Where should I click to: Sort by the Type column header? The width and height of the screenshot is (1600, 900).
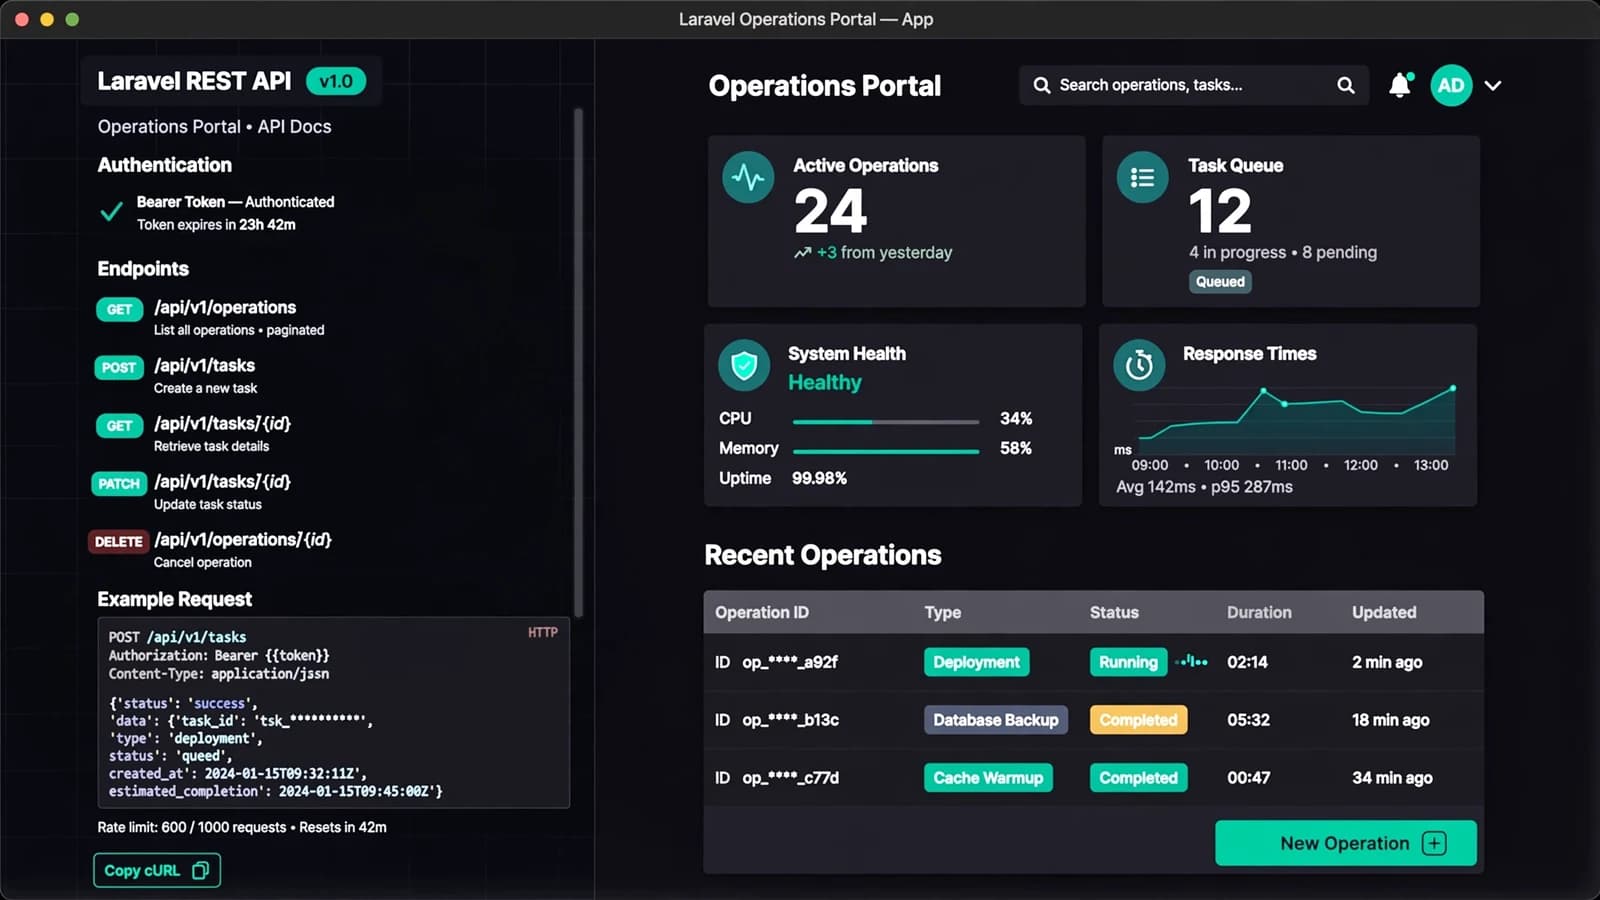(943, 612)
